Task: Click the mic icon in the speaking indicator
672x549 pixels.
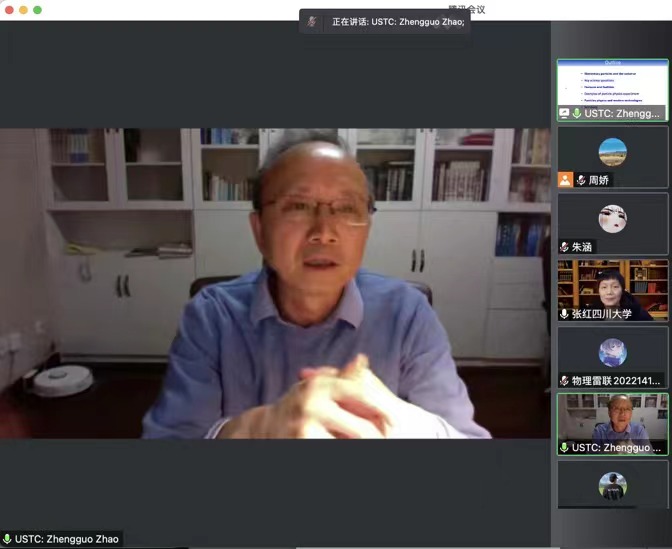Action: click(x=313, y=21)
